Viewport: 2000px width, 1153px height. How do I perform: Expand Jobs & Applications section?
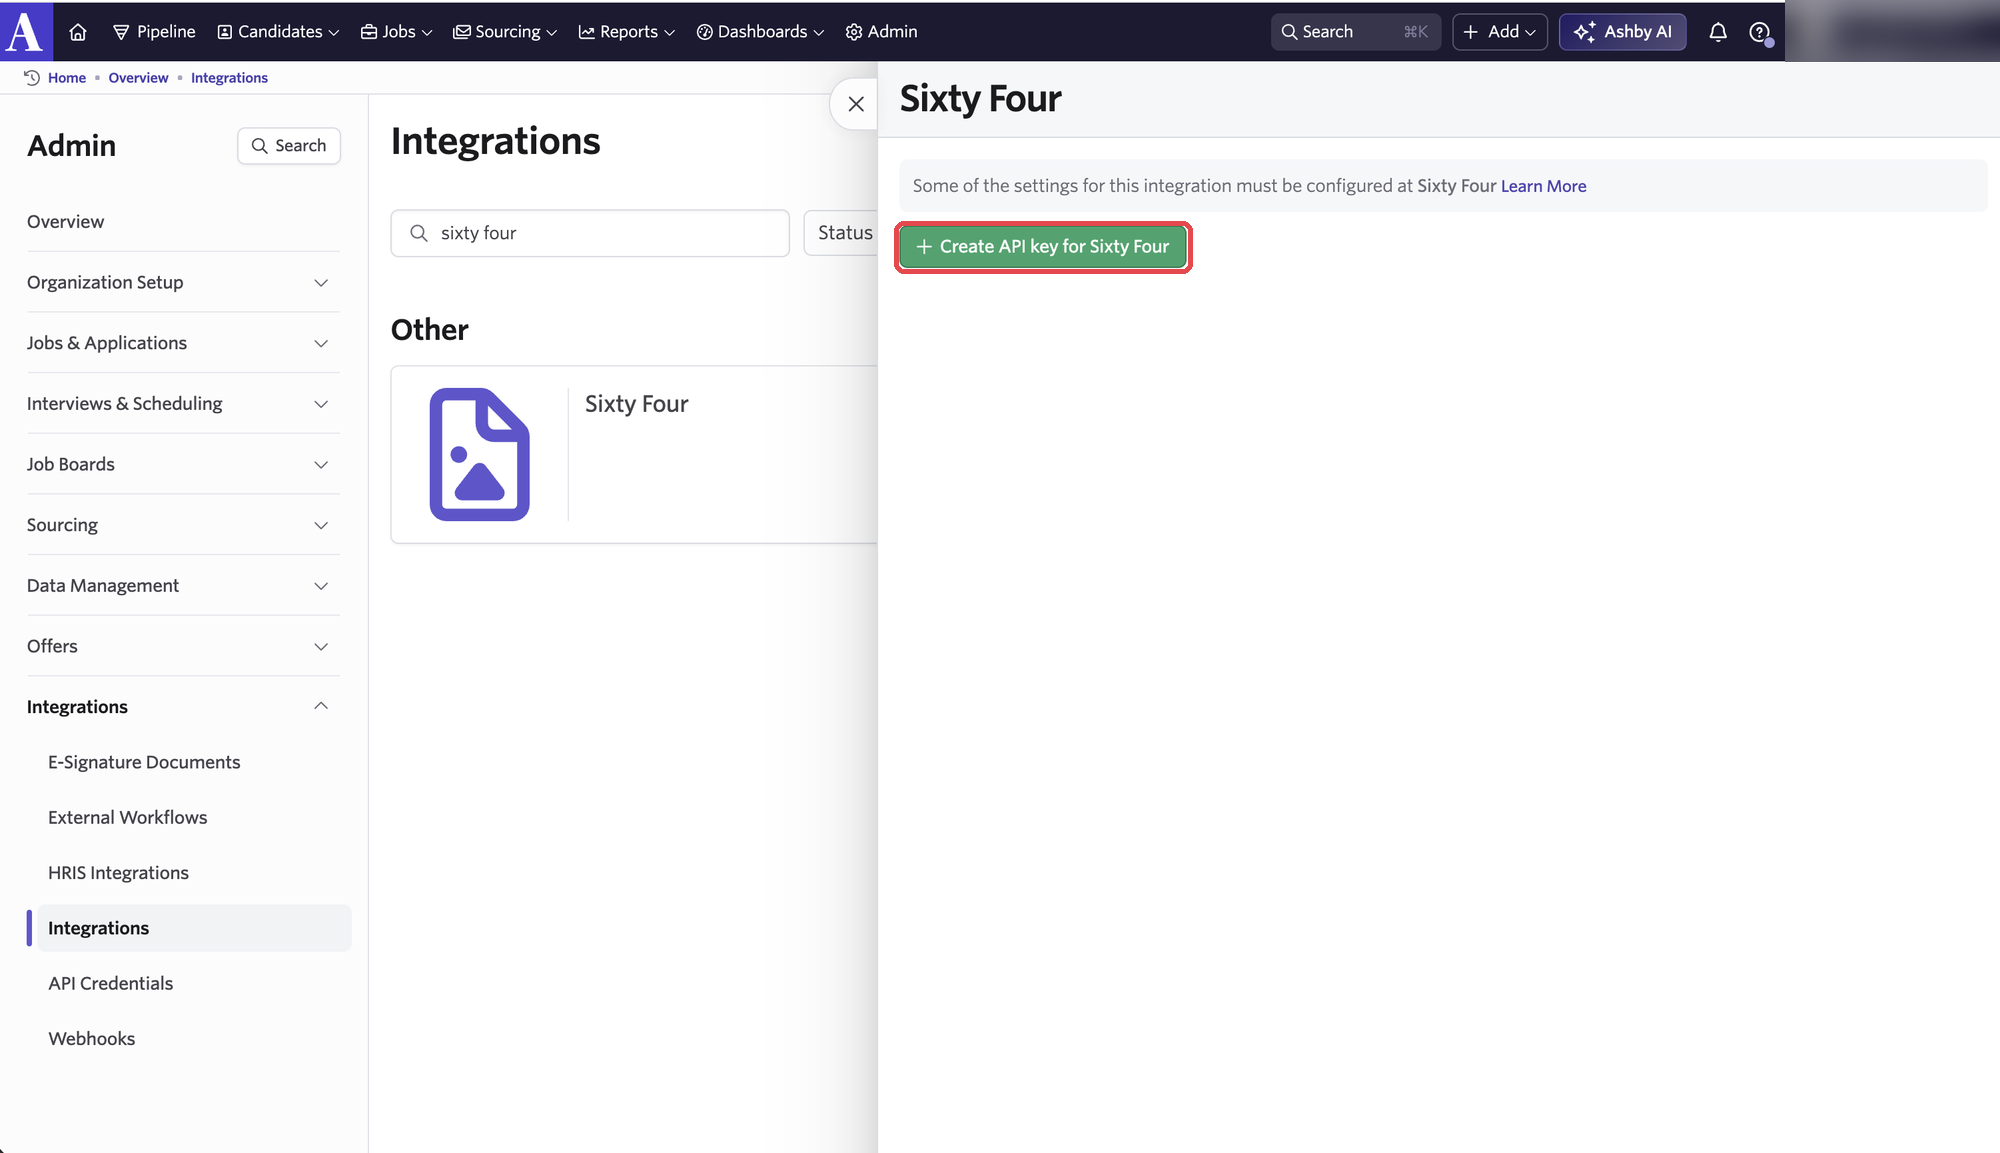click(x=183, y=343)
